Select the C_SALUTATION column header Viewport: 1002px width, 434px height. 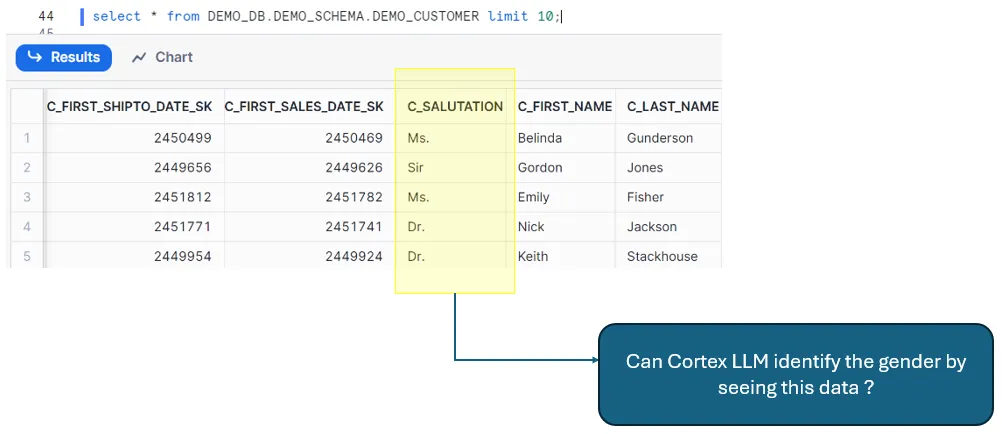click(455, 106)
